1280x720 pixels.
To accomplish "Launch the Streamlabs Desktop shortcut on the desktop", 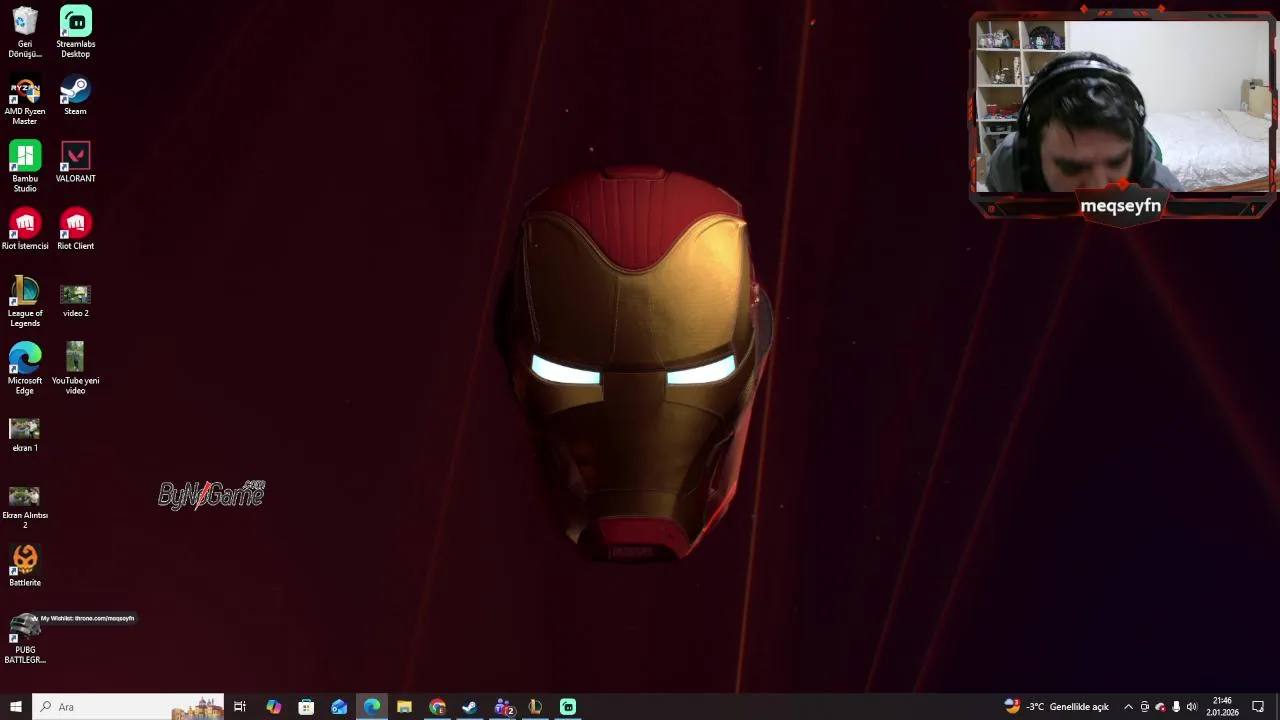I will click(x=75, y=32).
